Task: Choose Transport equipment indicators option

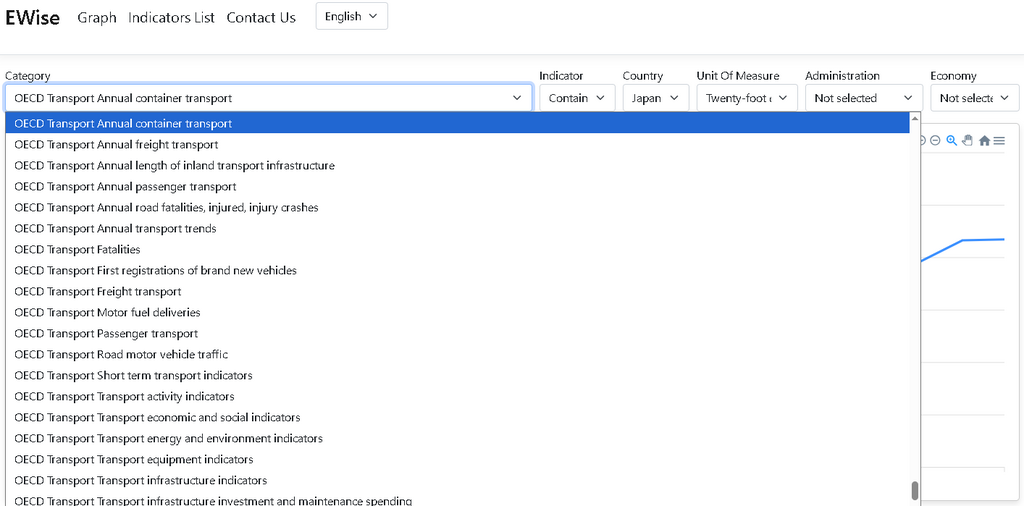Action: tap(457, 459)
